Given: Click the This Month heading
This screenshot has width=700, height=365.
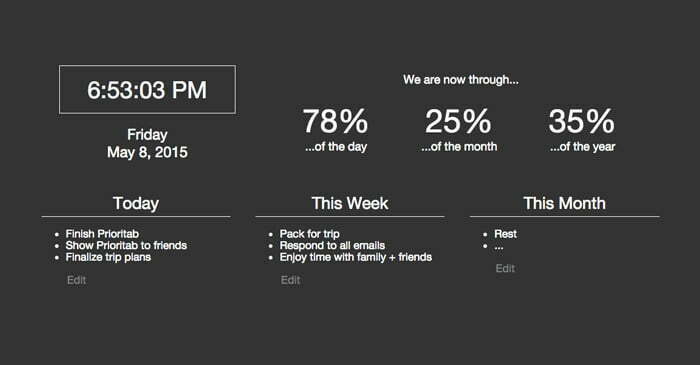Looking at the screenshot, I should click(x=565, y=203).
